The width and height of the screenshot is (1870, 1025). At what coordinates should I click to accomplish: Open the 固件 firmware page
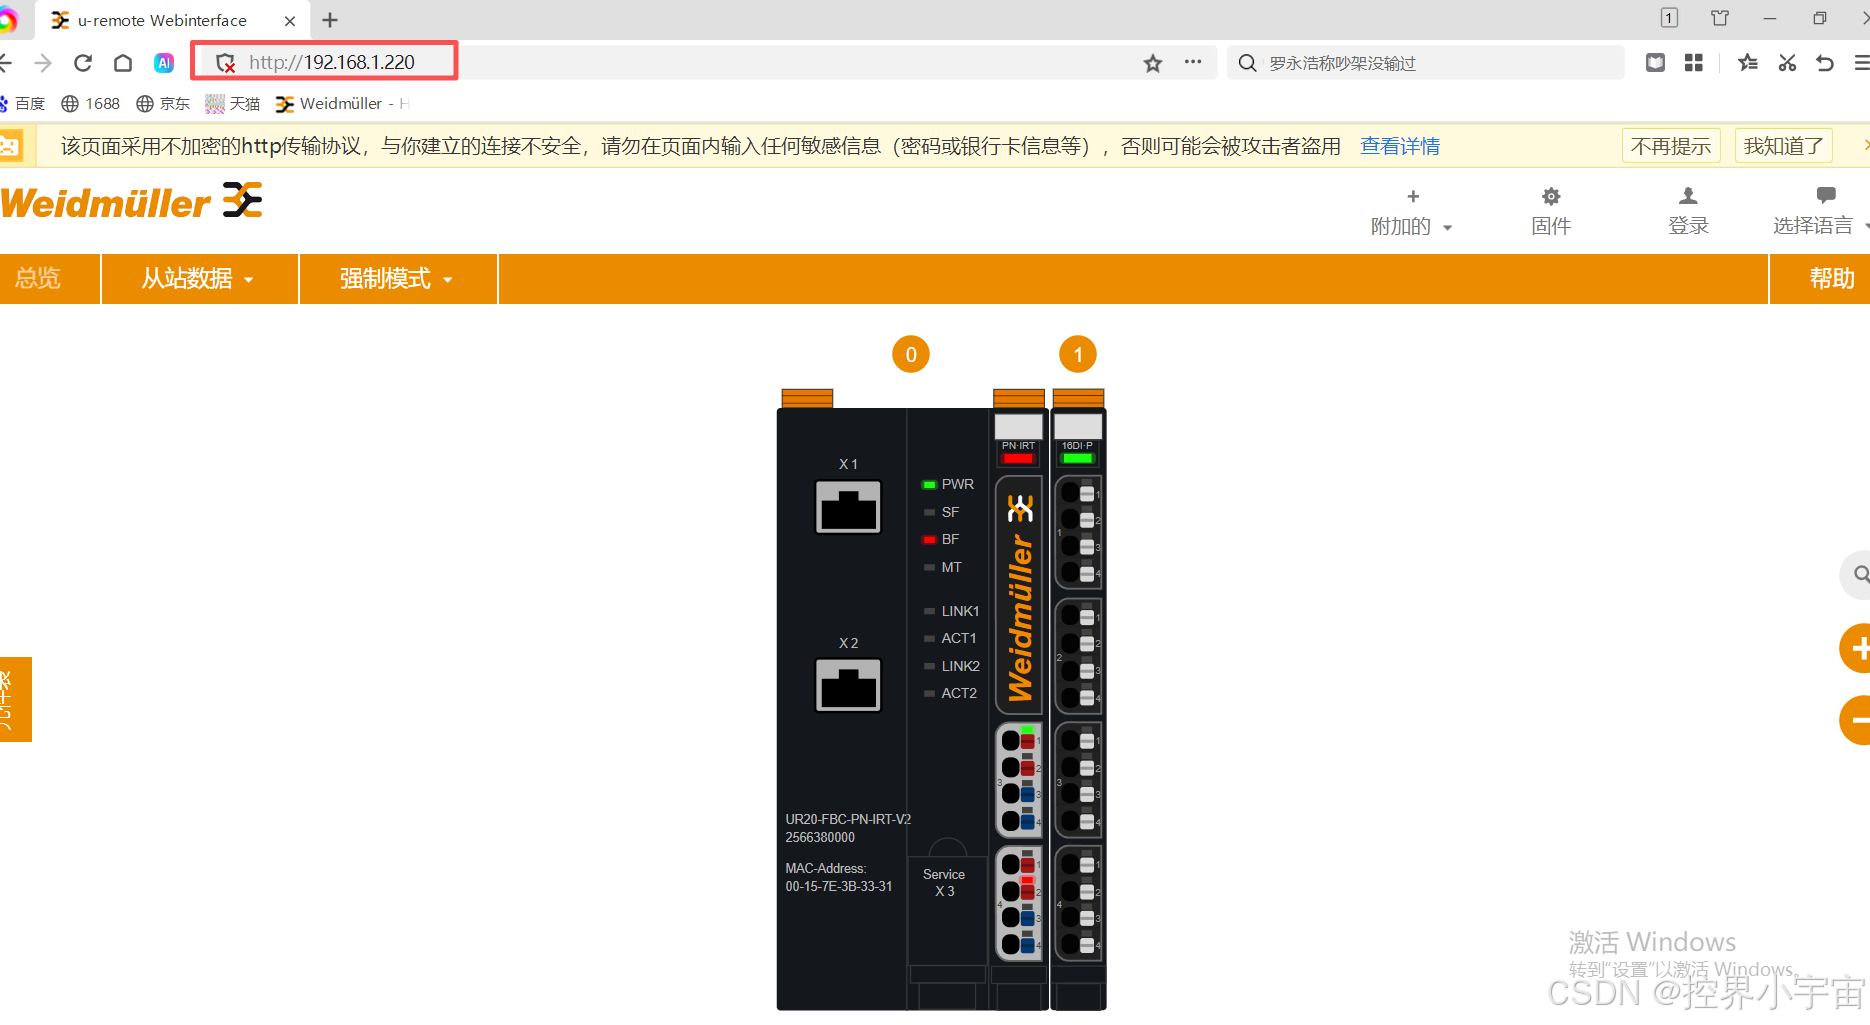click(1551, 211)
